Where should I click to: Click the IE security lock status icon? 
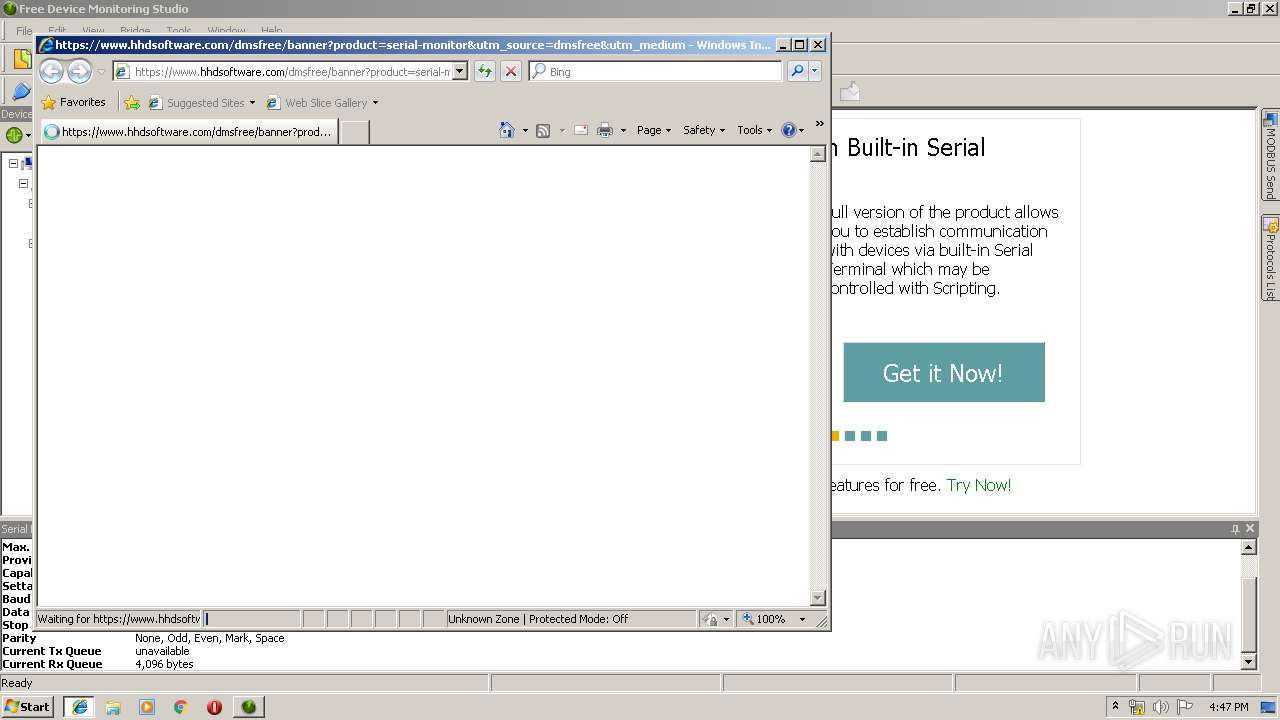pyautogui.click(x=710, y=619)
